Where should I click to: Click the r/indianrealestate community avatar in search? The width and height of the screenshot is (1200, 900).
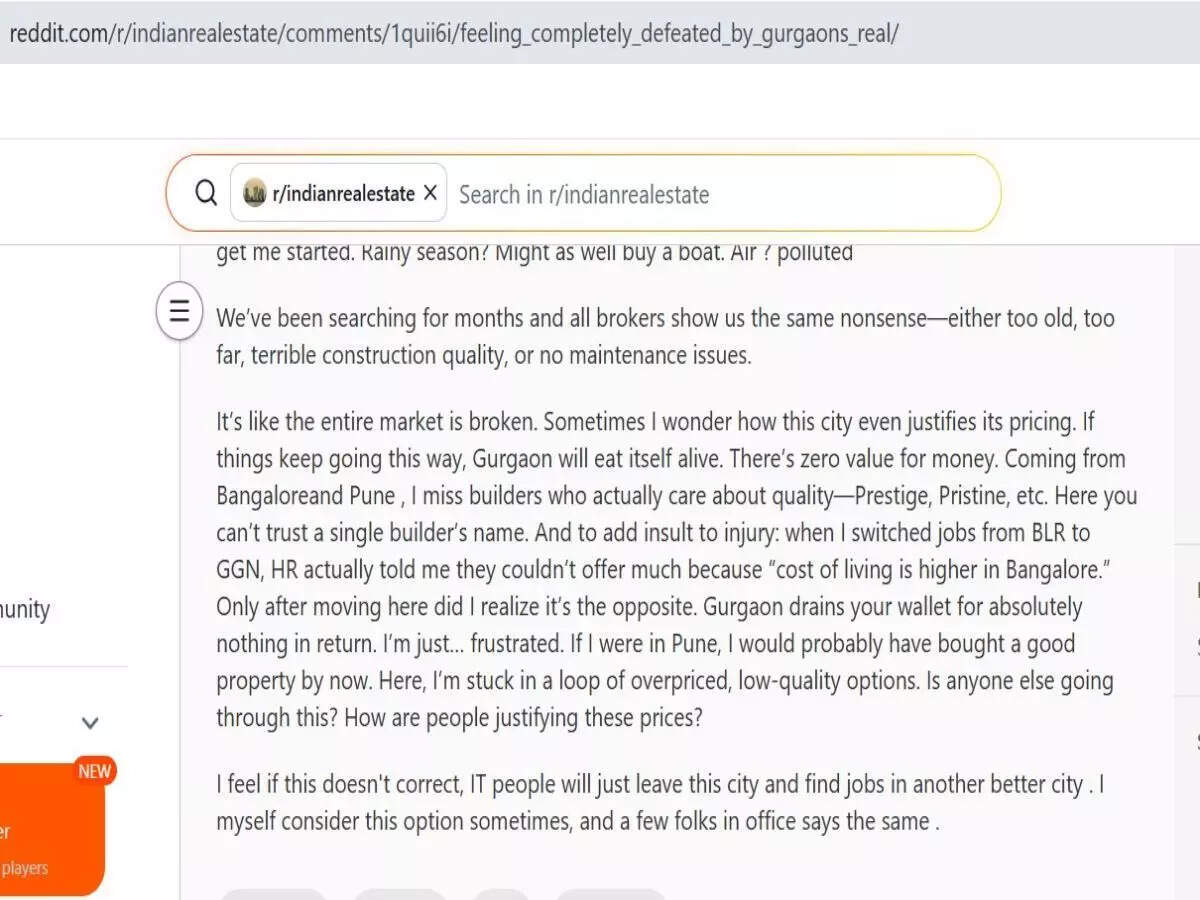(255, 193)
